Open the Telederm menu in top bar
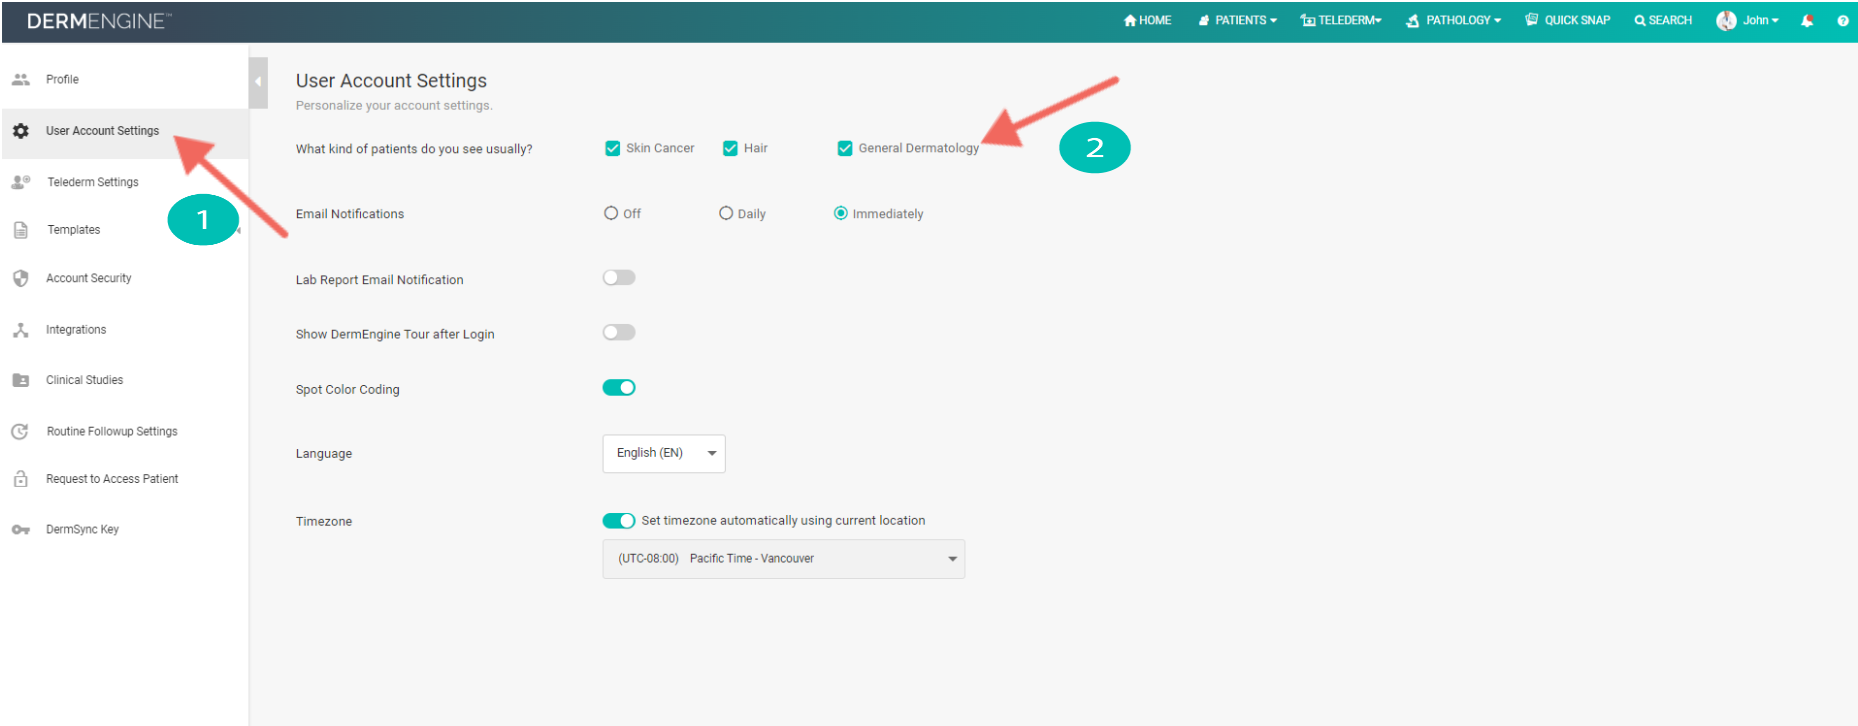Screen dimensions: 1858x726 (x=1341, y=20)
